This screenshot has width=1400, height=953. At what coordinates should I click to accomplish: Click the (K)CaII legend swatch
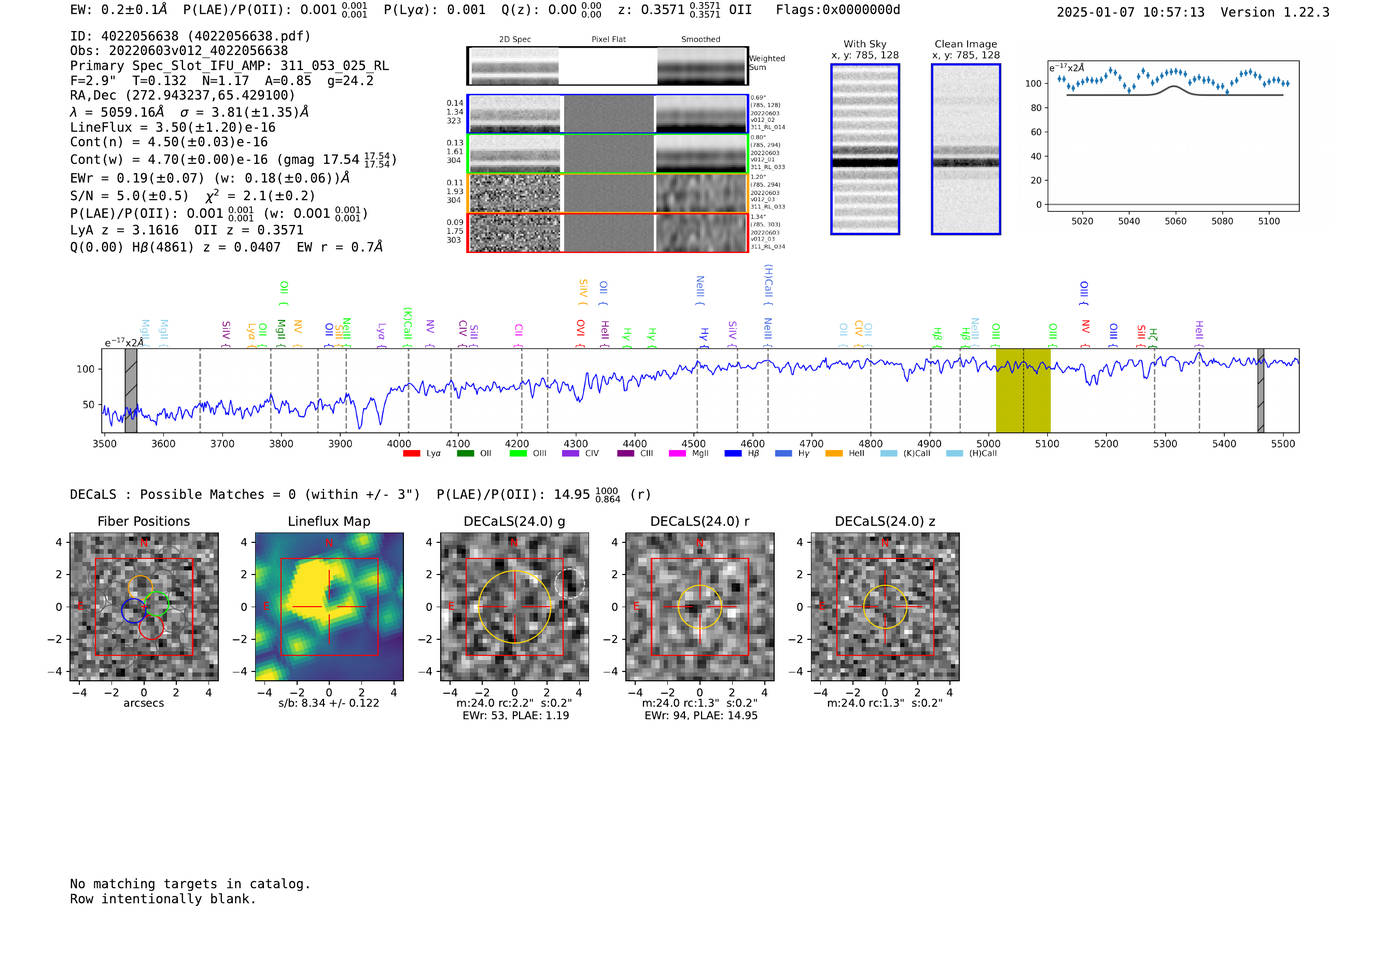point(889,453)
